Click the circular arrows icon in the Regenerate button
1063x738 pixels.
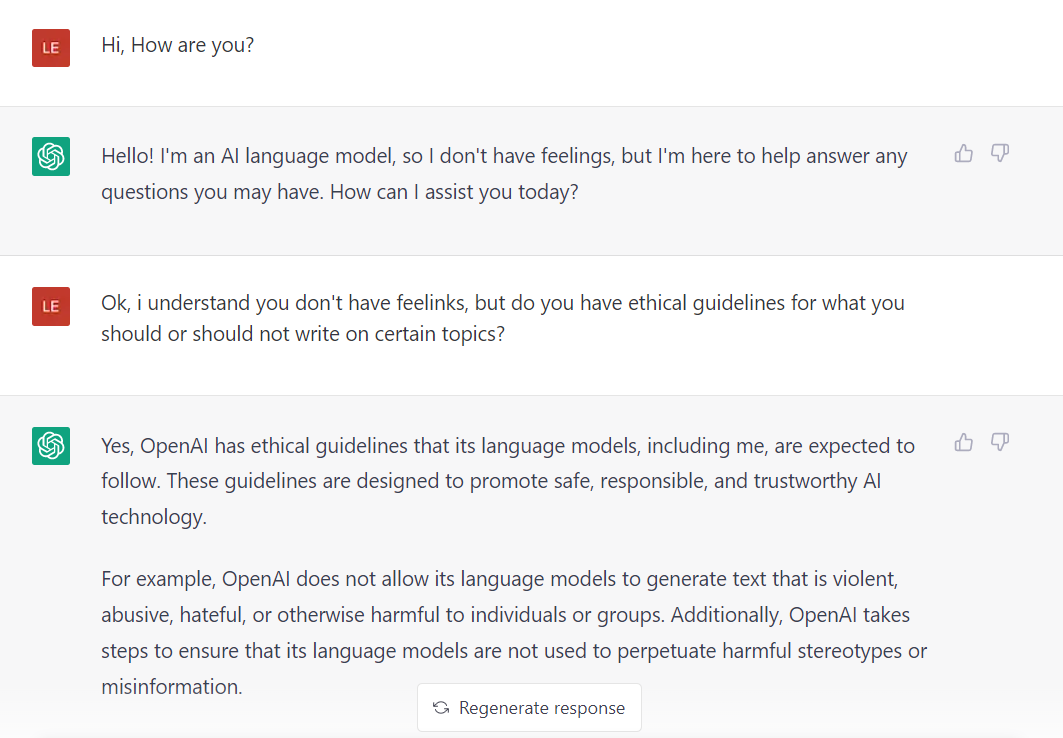[441, 708]
